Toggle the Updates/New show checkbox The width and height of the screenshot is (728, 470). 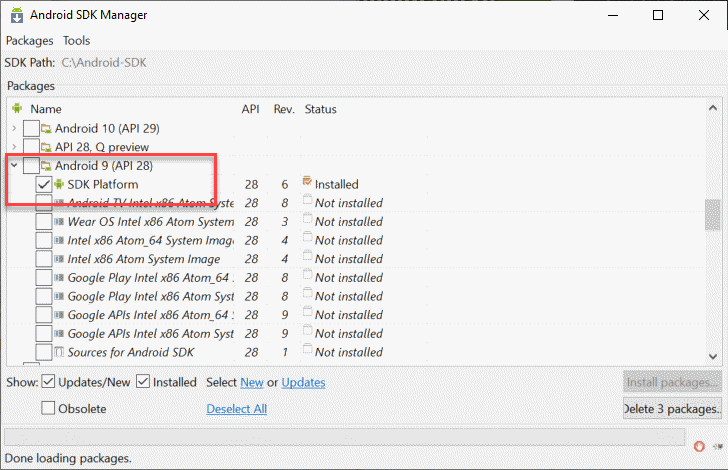tap(49, 382)
